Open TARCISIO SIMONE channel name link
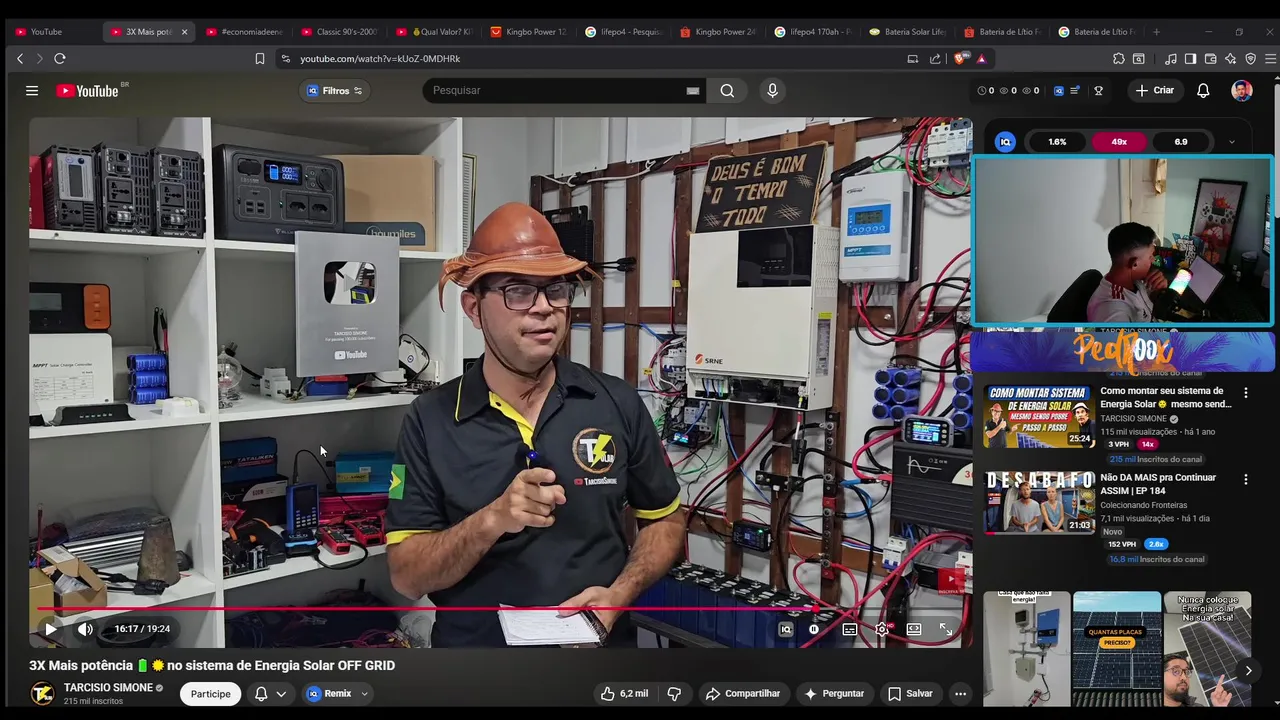The width and height of the screenshot is (1280, 720). [108, 688]
